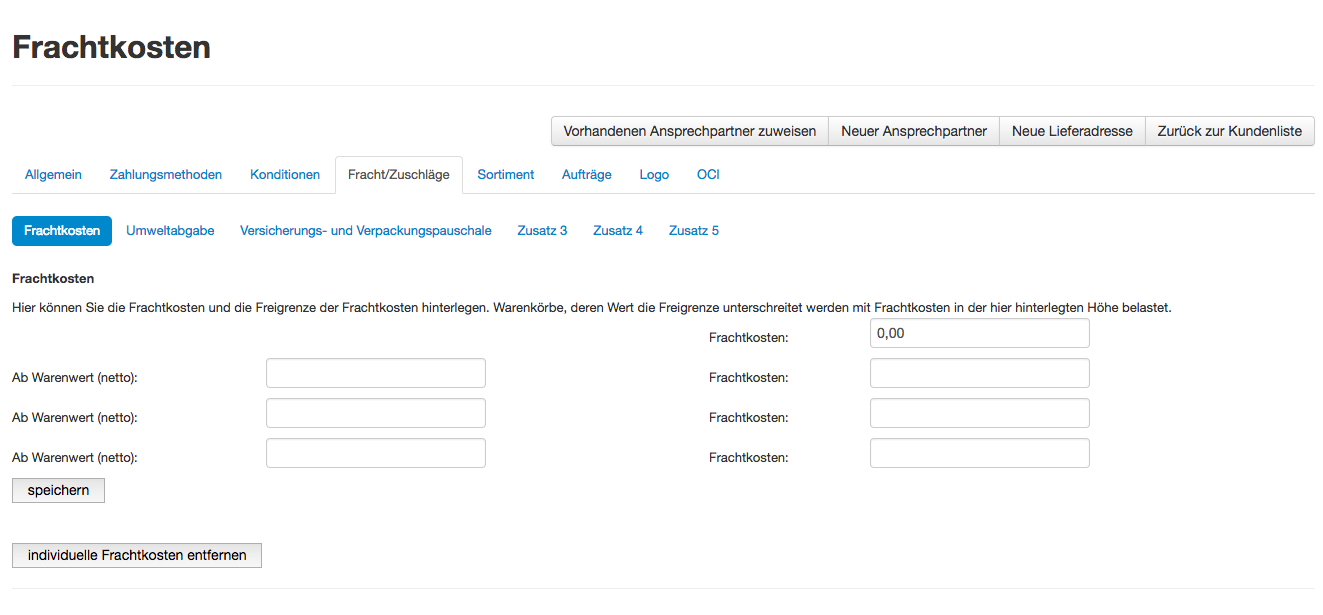Image resolution: width=1323 pixels, height=615 pixels.
Task: Go back via 'Zurück zur Kundenliste'
Action: [1229, 131]
